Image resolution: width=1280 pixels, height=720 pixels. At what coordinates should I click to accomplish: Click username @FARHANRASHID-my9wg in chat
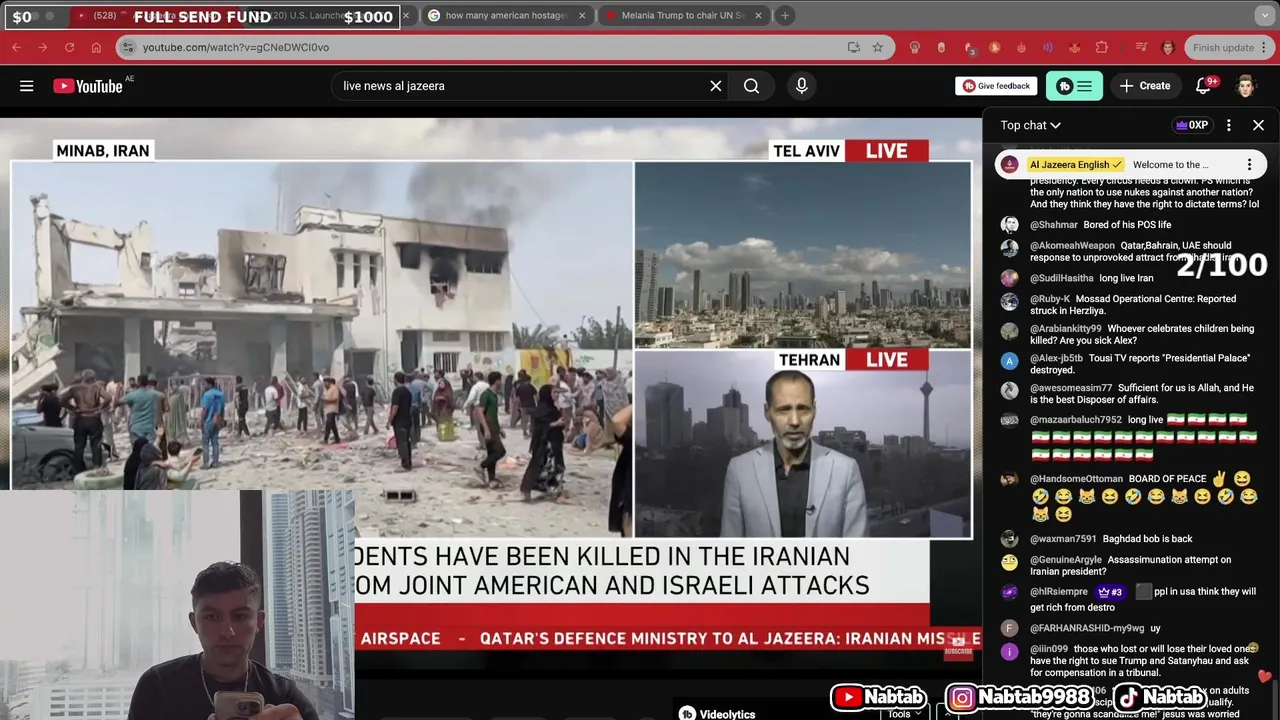[1087, 628]
